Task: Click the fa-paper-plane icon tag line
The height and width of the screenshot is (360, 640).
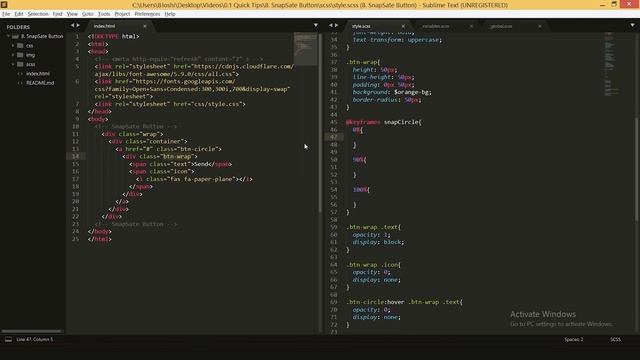Action: coord(194,179)
